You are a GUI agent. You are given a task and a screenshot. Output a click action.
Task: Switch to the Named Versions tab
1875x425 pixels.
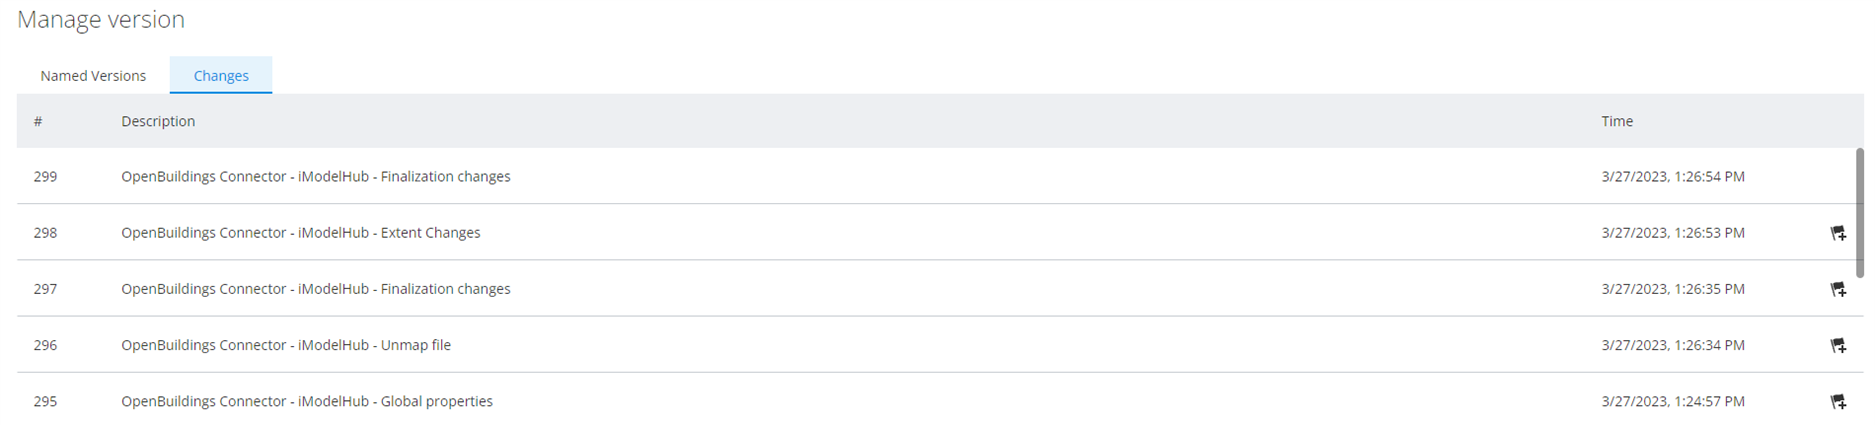pos(93,76)
